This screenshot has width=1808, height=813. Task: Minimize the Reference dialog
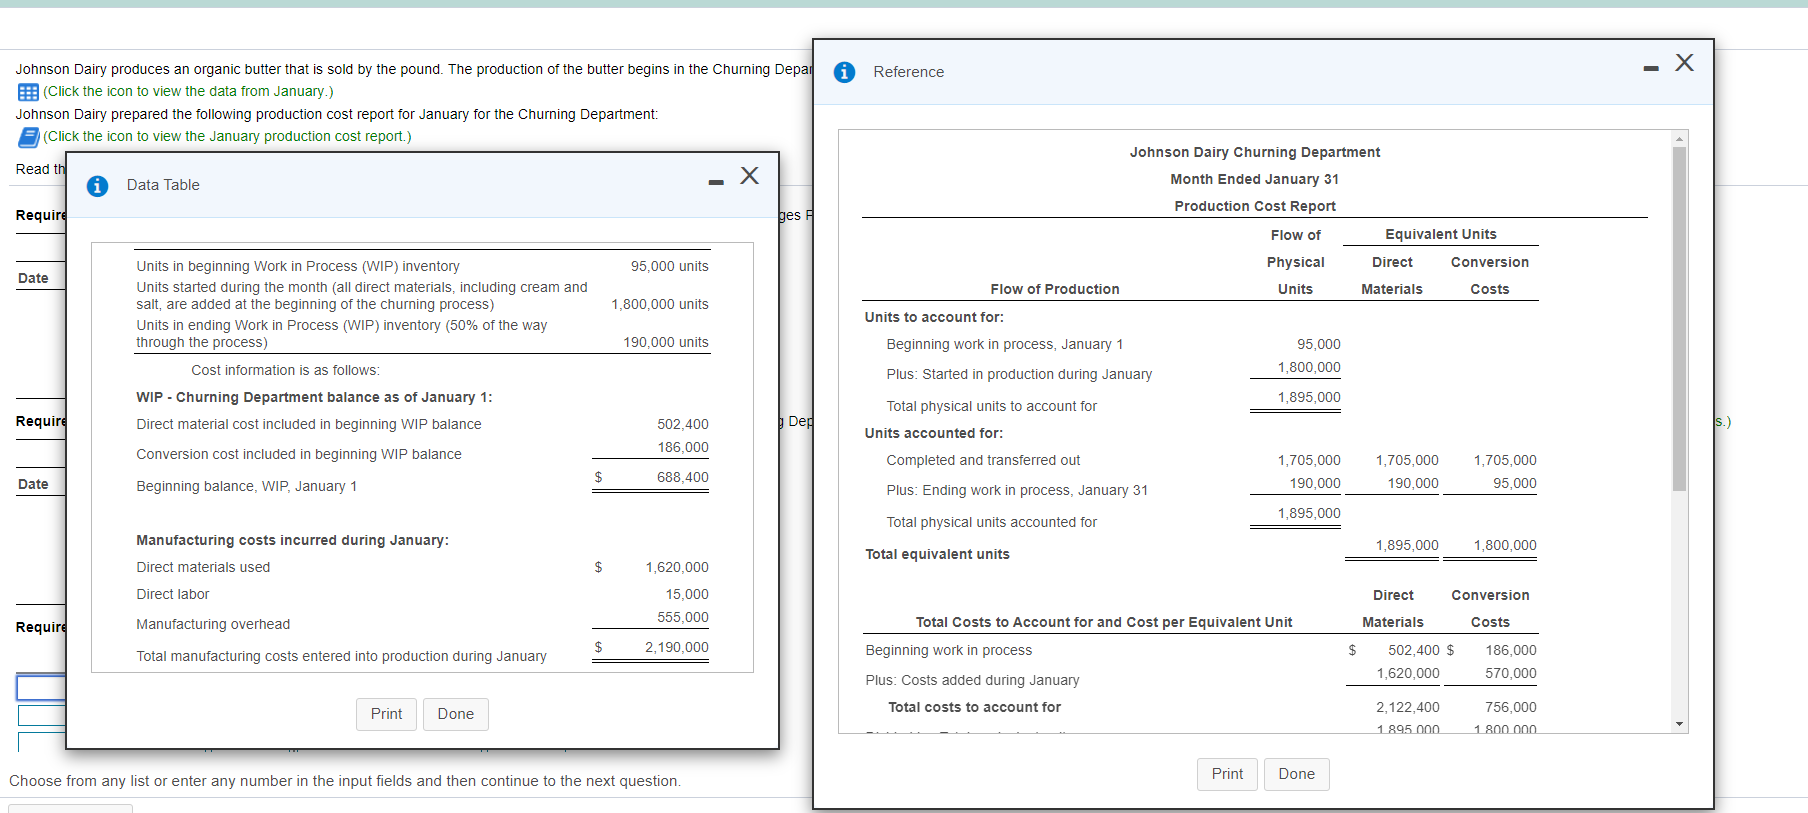(x=1651, y=68)
